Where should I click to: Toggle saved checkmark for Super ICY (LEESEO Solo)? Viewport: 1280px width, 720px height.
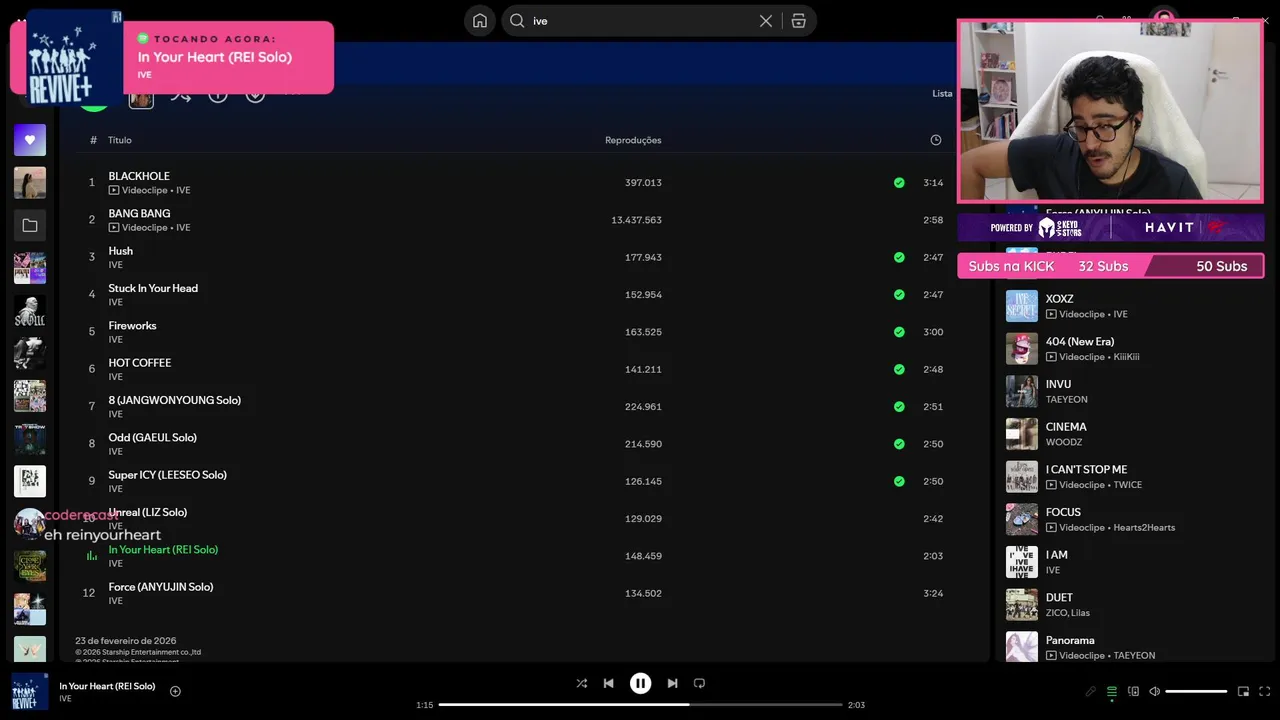click(x=899, y=481)
